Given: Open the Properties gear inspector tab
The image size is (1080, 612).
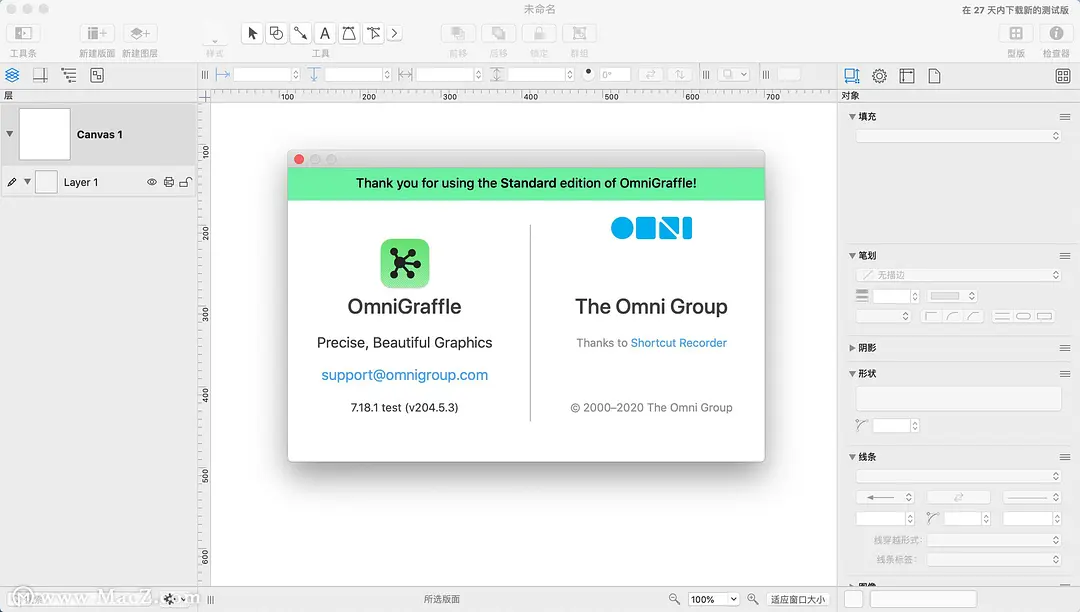Looking at the screenshot, I should [x=880, y=76].
